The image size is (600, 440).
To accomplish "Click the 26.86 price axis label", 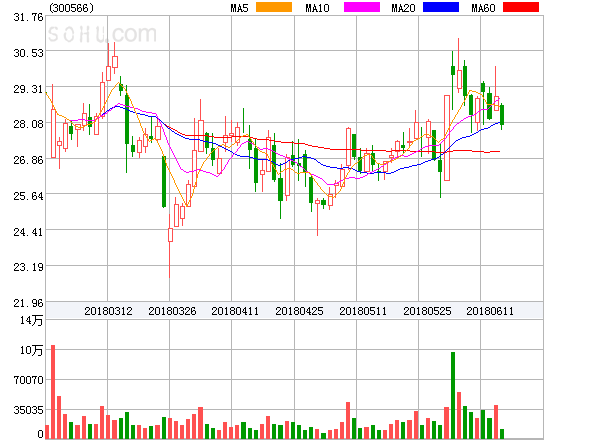I will (28, 160).
